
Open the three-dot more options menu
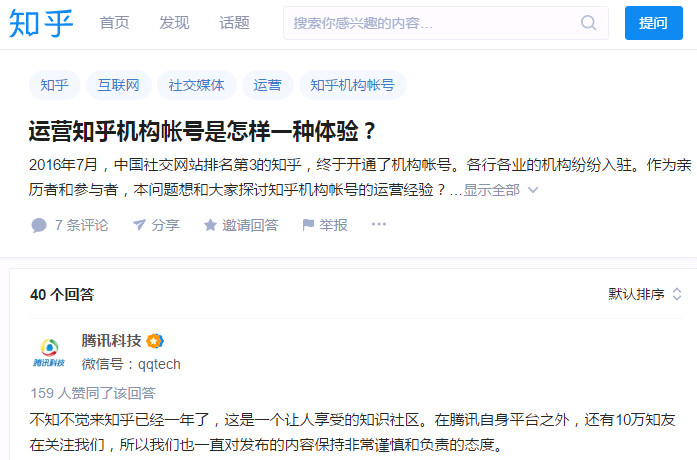coord(379,224)
